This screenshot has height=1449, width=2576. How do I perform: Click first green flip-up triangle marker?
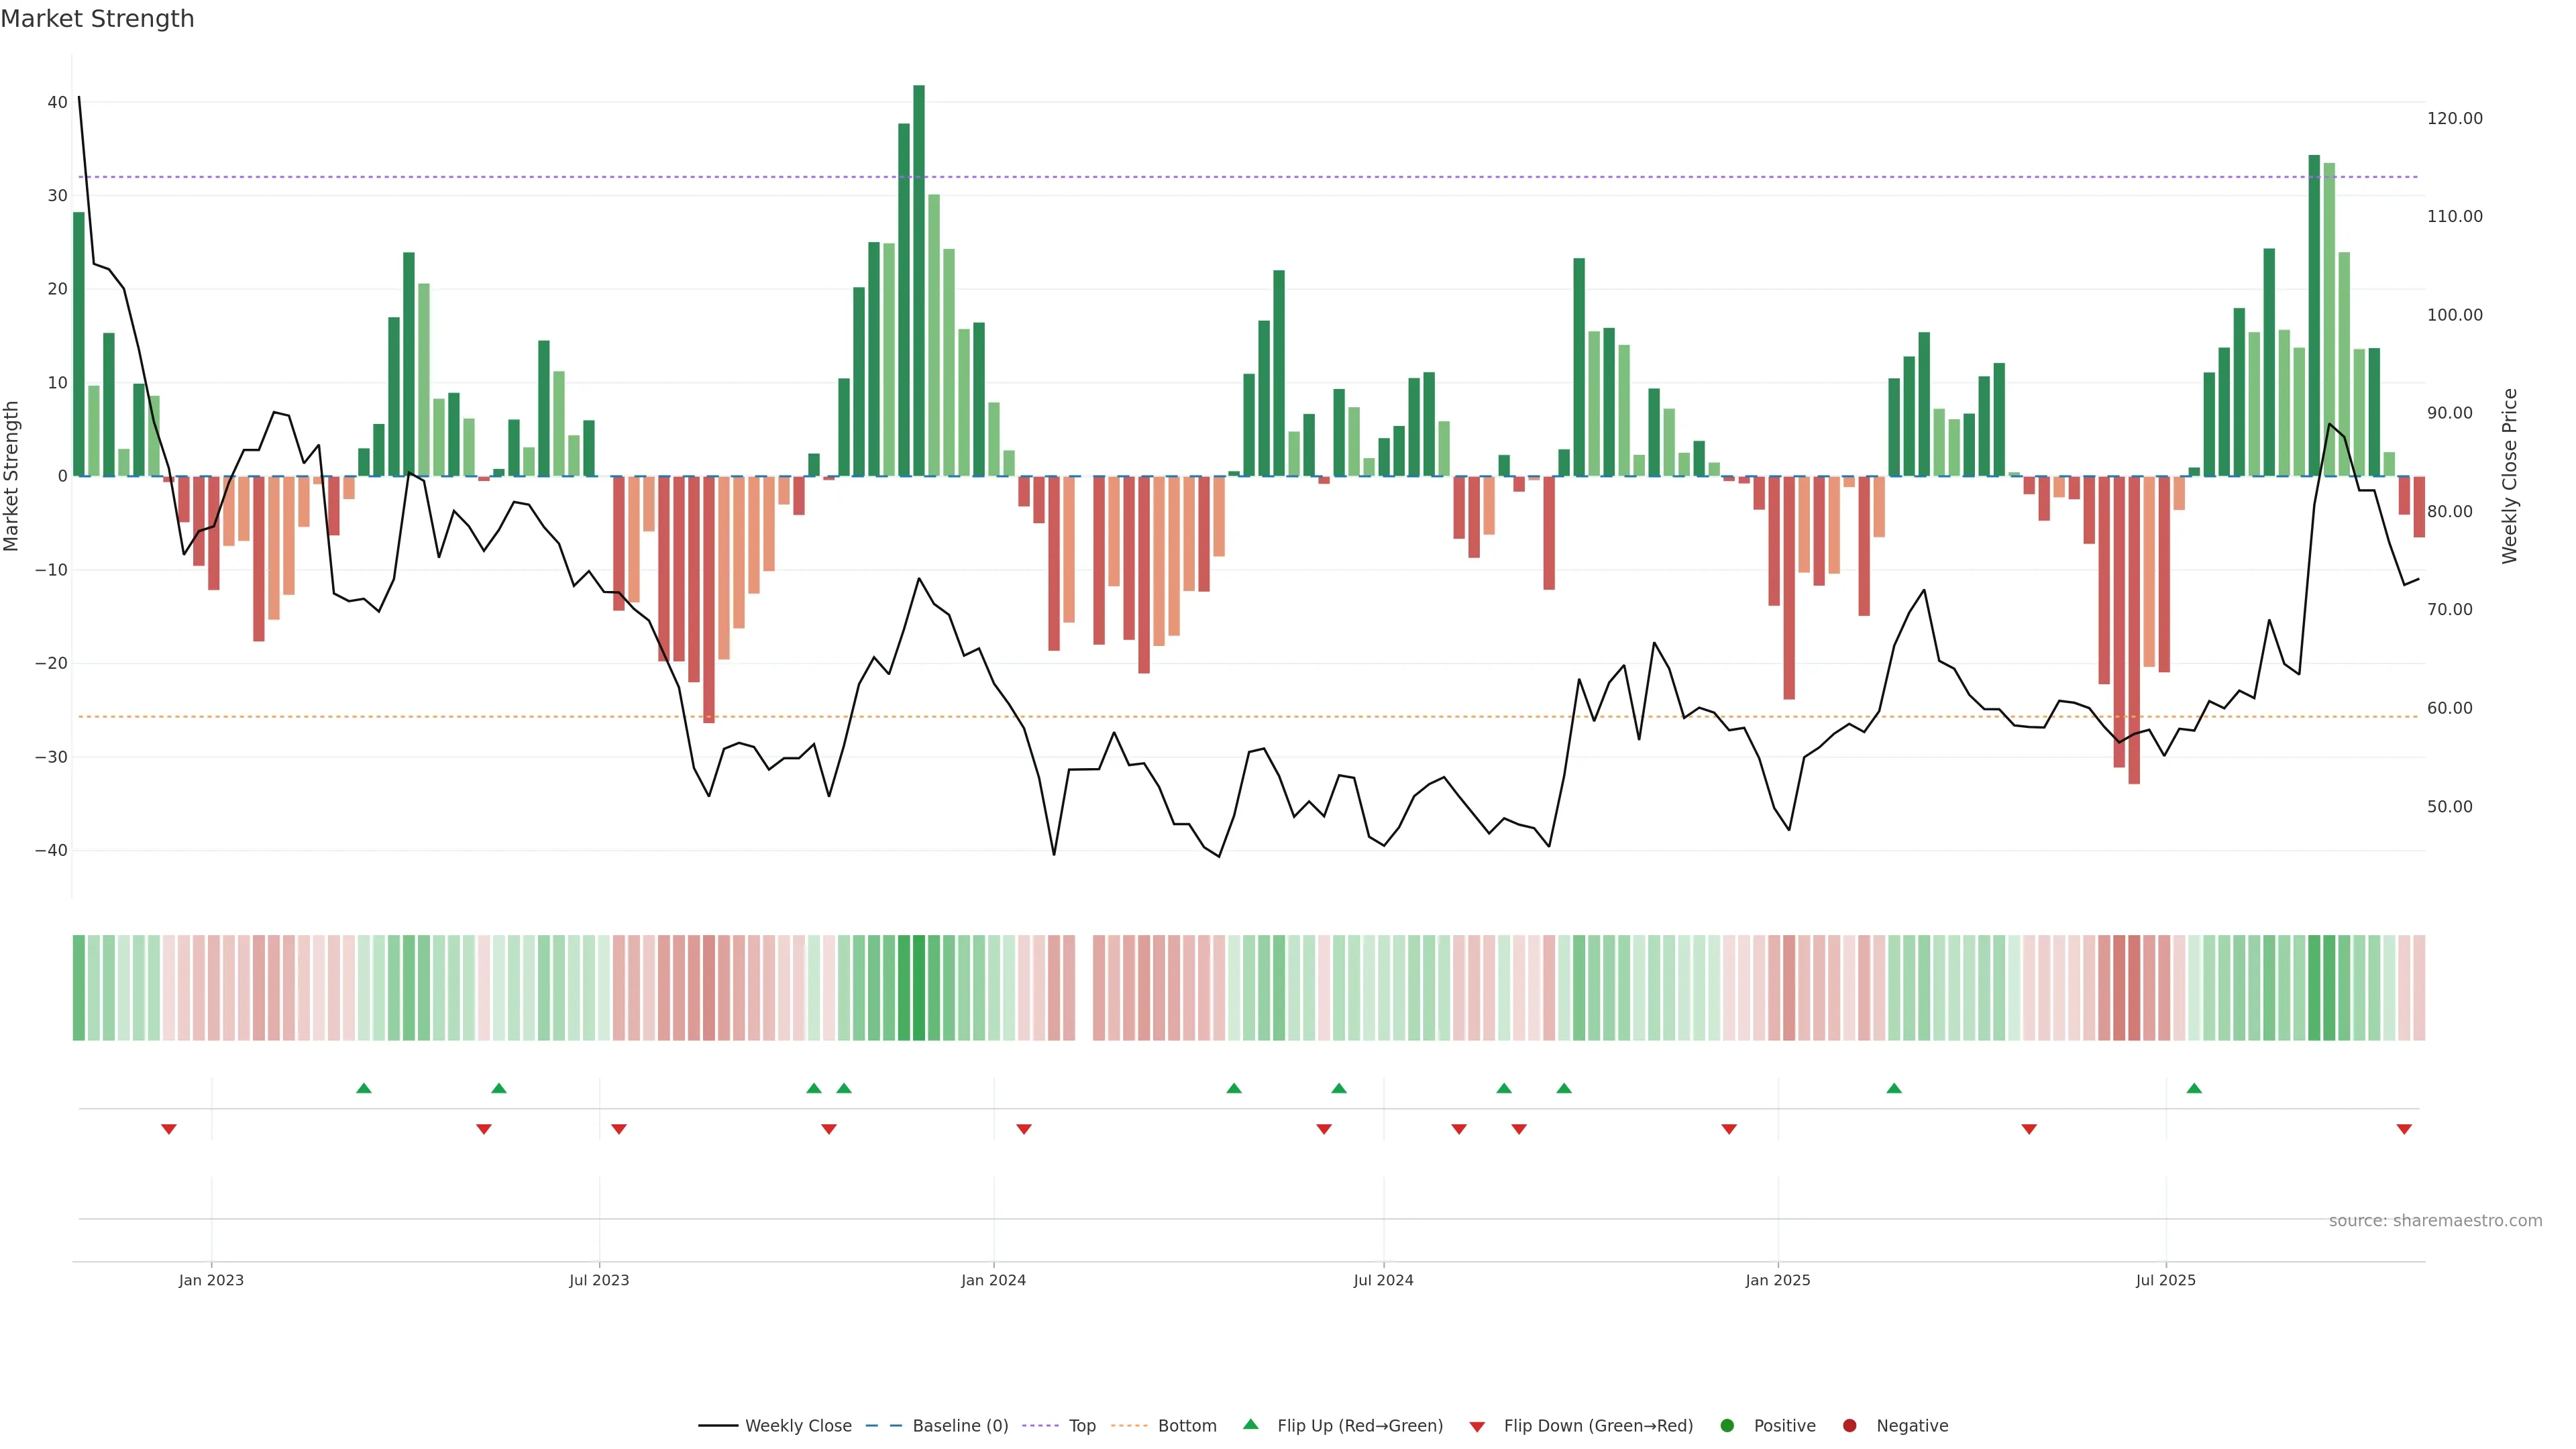coord(364,1088)
